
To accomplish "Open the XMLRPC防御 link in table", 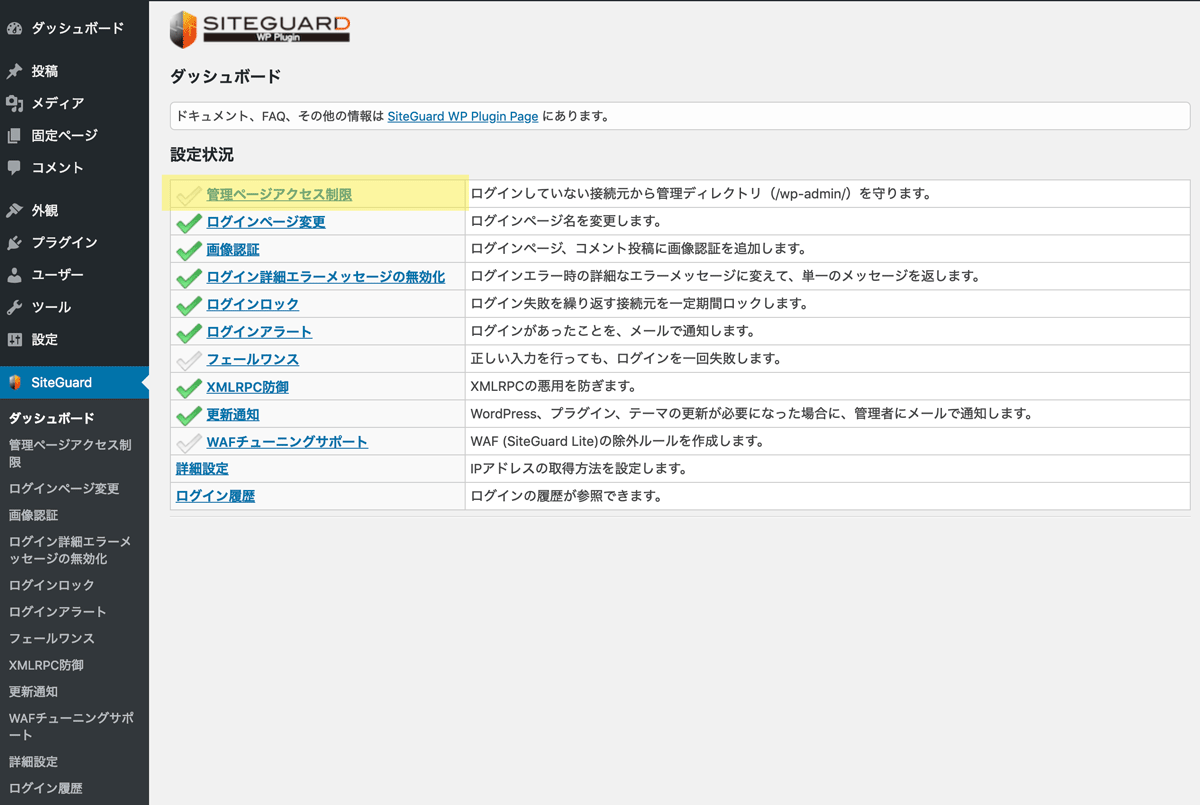I will (248, 386).
